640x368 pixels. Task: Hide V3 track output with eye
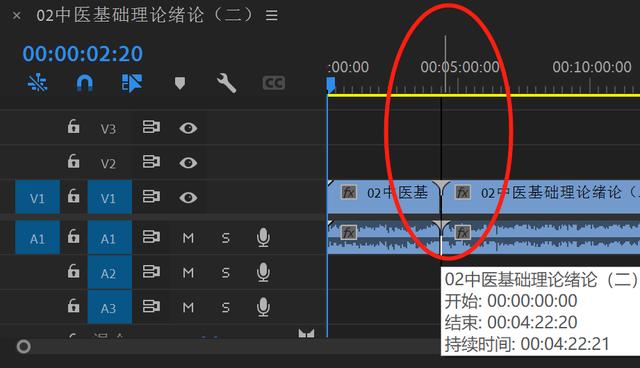tap(188, 128)
